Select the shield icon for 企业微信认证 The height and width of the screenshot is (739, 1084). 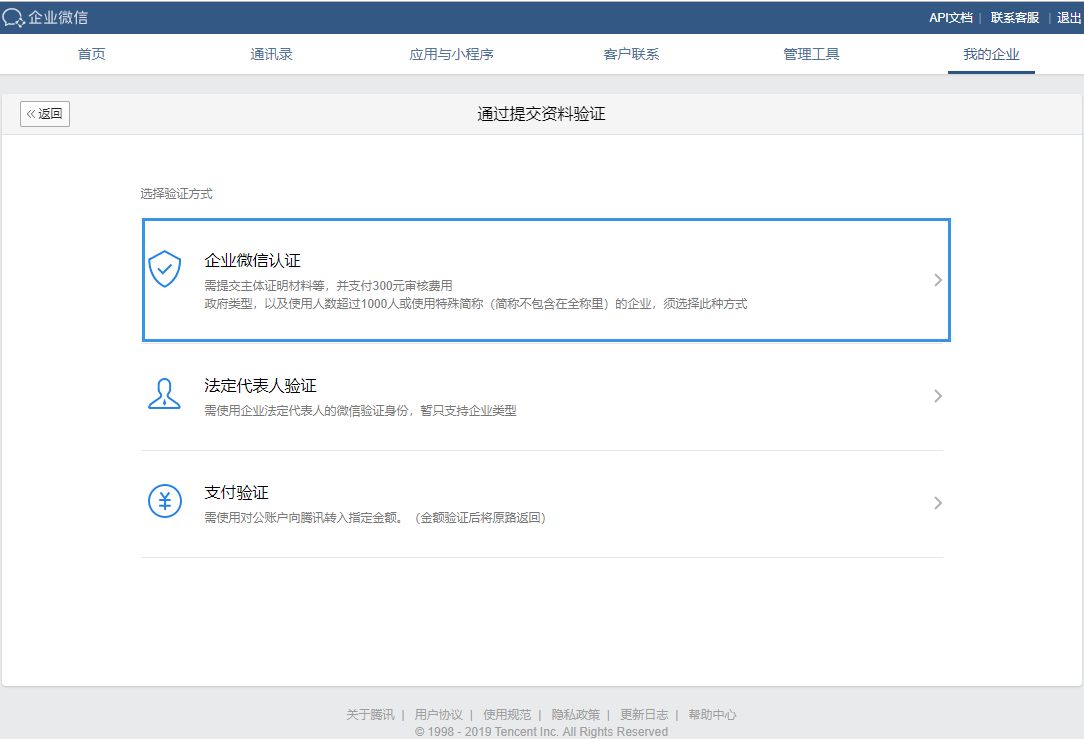pyautogui.click(x=165, y=268)
